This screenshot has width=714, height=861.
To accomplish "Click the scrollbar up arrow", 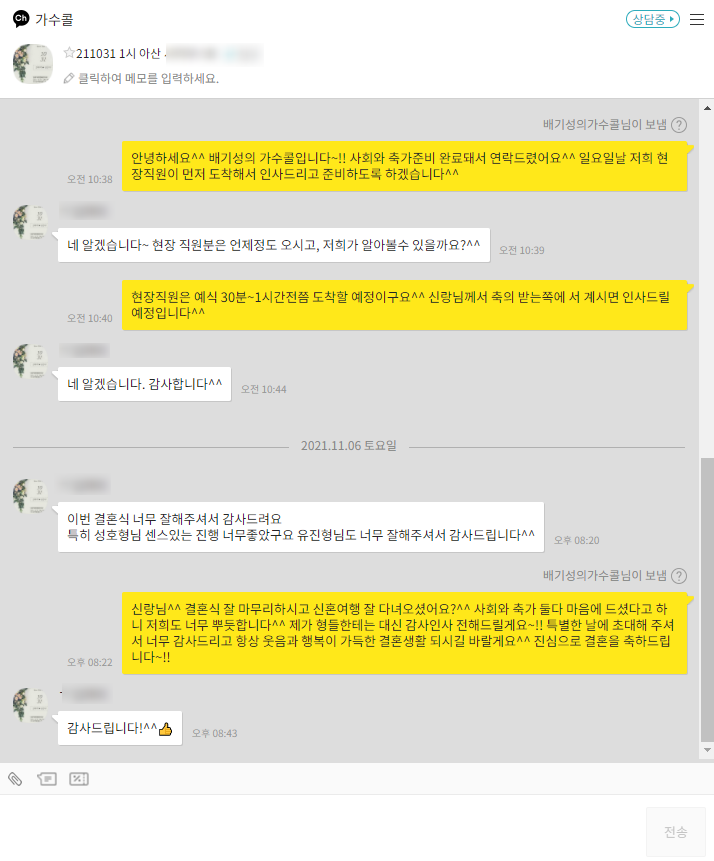I will click(x=707, y=108).
